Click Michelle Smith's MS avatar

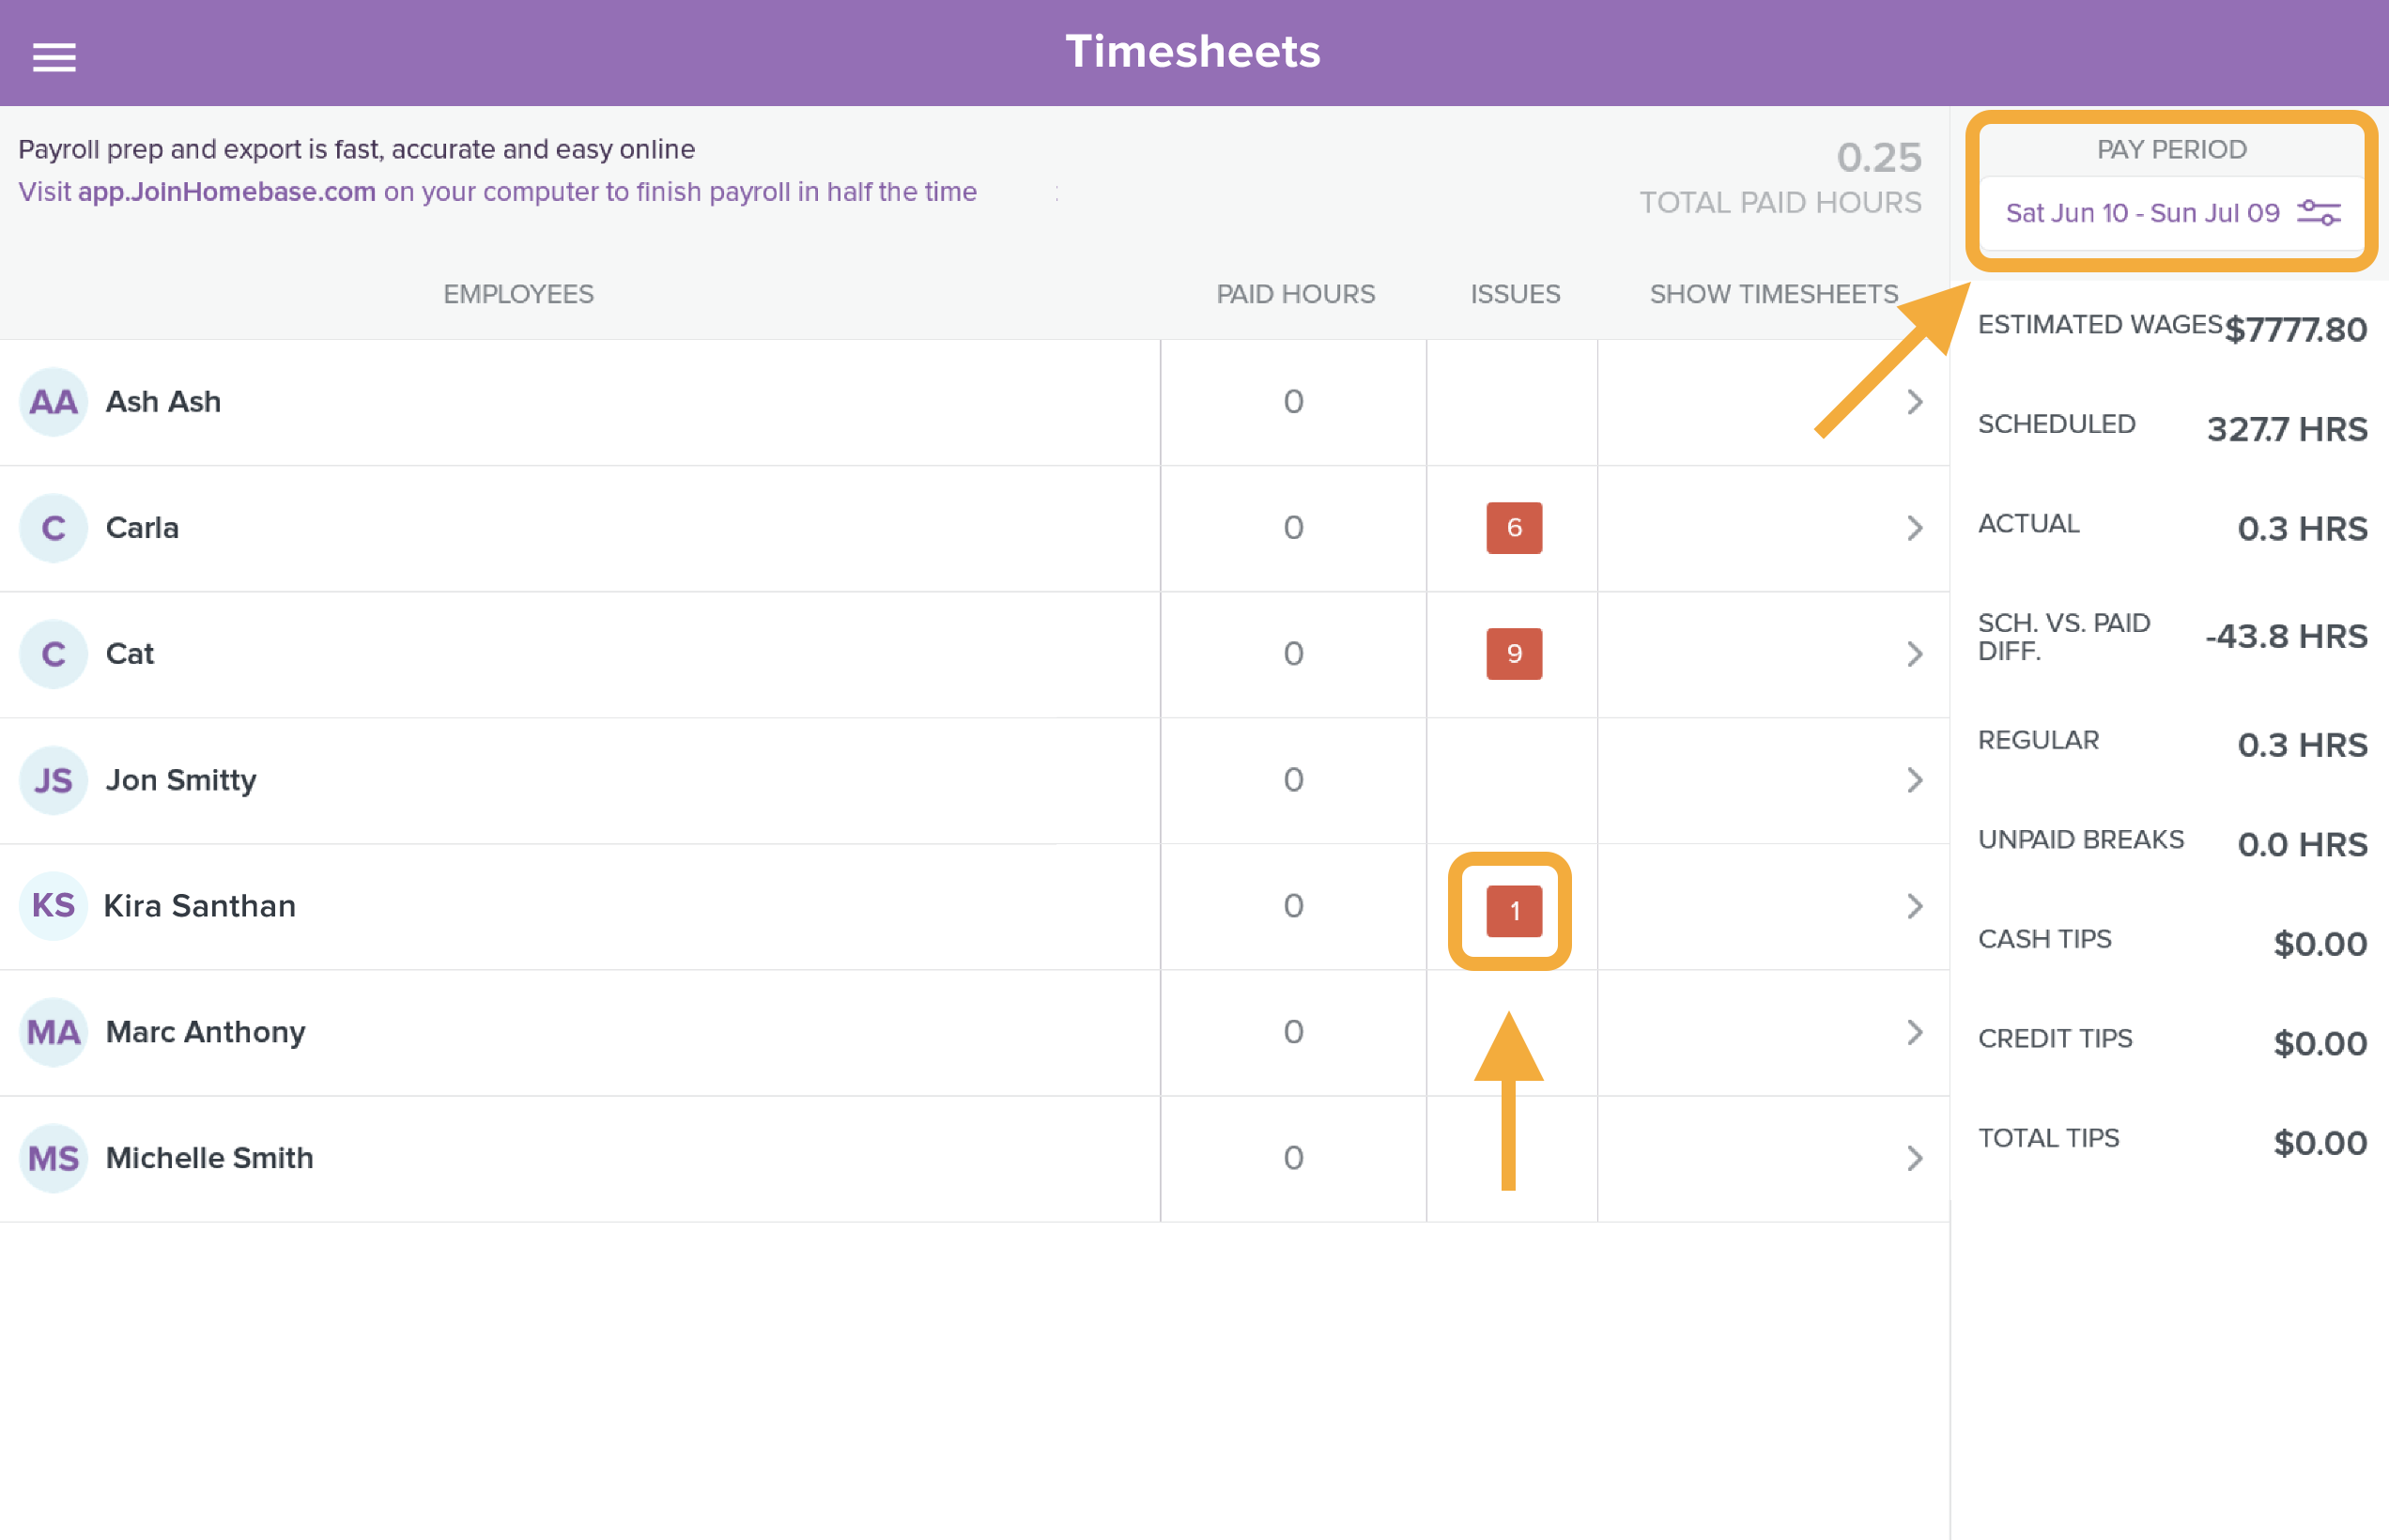[x=53, y=1158]
